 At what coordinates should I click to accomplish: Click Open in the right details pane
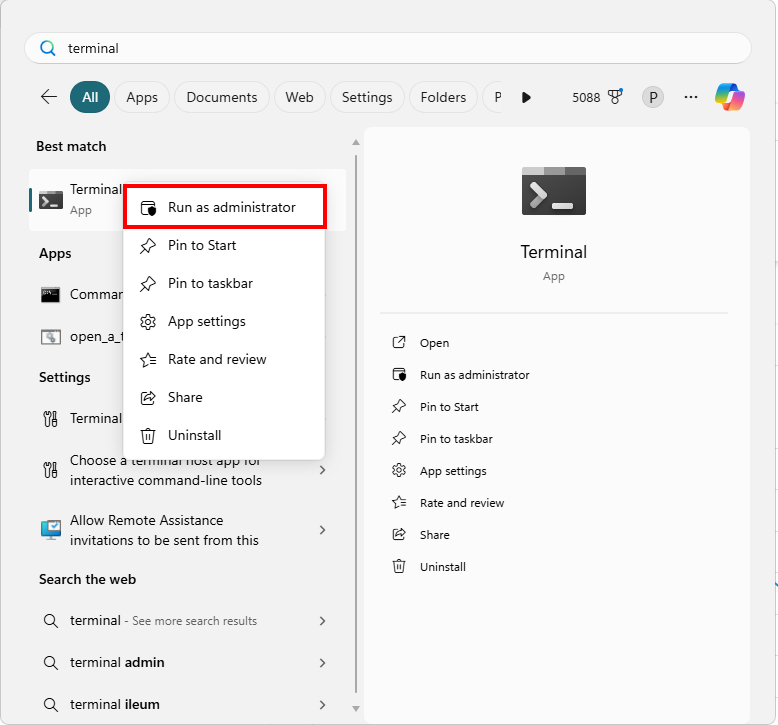pos(434,343)
